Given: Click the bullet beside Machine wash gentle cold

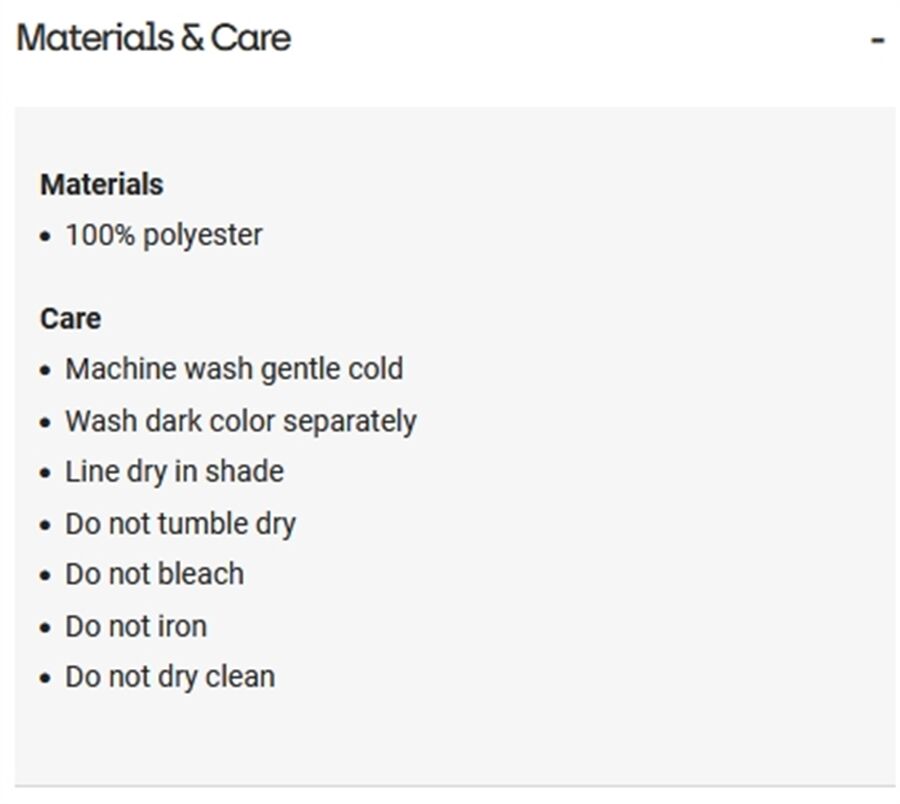Looking at the screenshot, I should 45,371.
